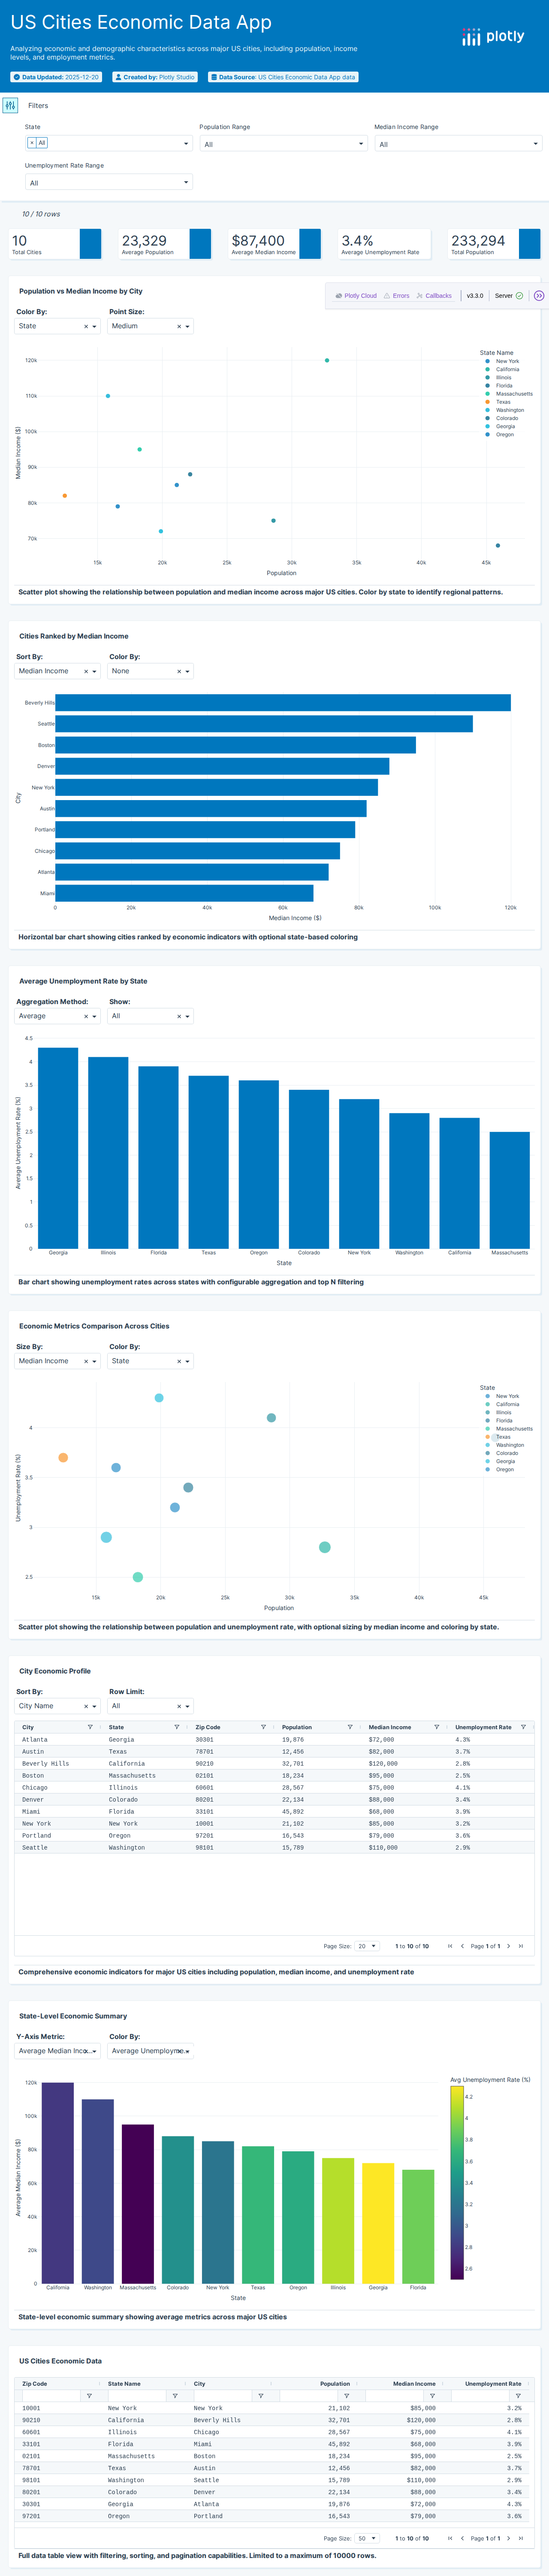Sort profile table by Population header
This screenshot has width=549, height=2576.
point(297,1727)
